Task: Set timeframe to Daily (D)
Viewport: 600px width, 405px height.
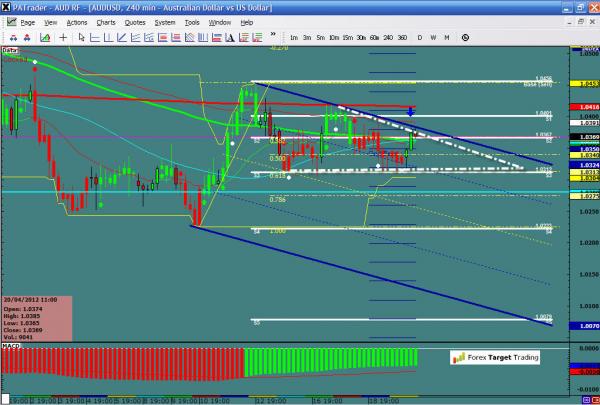Action: 420,37
